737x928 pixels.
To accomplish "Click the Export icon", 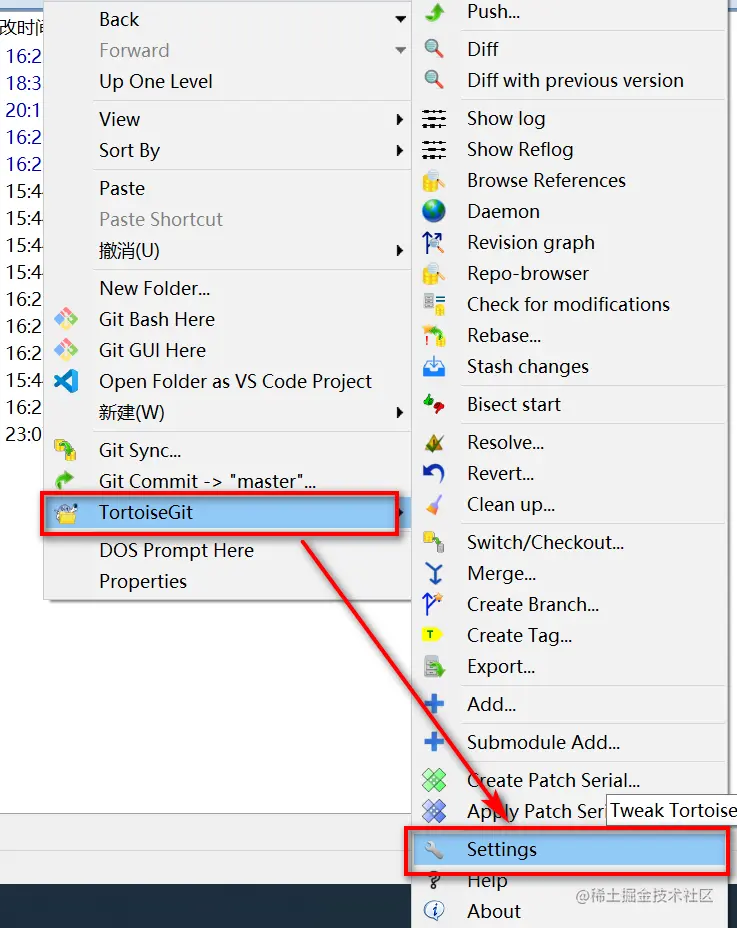I will click(434, 666).
